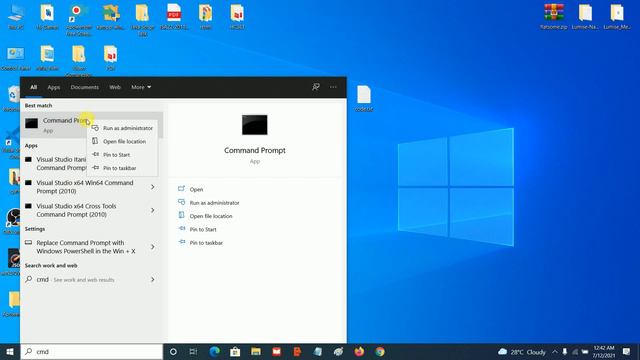The image size is (640, 360).
Task: Launch Microsoft Edge from taskbar
Action: point(215,352)
